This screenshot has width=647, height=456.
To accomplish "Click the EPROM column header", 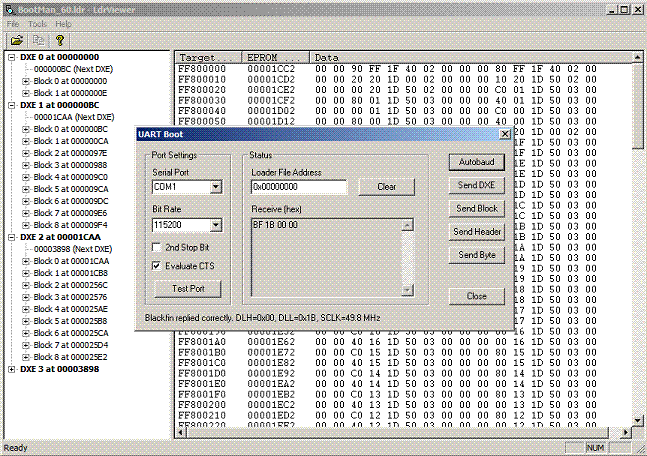I will point(276,57).
